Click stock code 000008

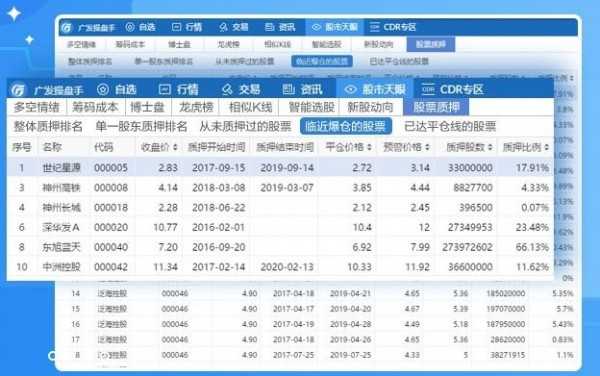tap(111, 188)
